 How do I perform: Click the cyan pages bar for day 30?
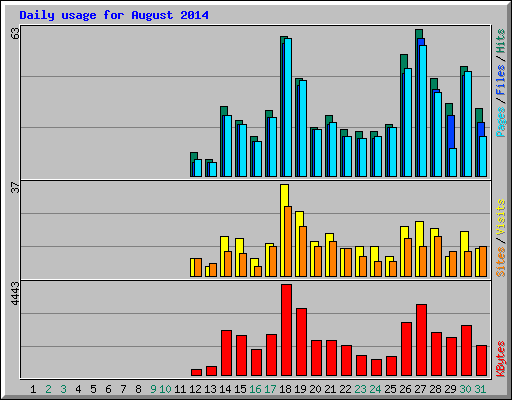pos(468,124)
